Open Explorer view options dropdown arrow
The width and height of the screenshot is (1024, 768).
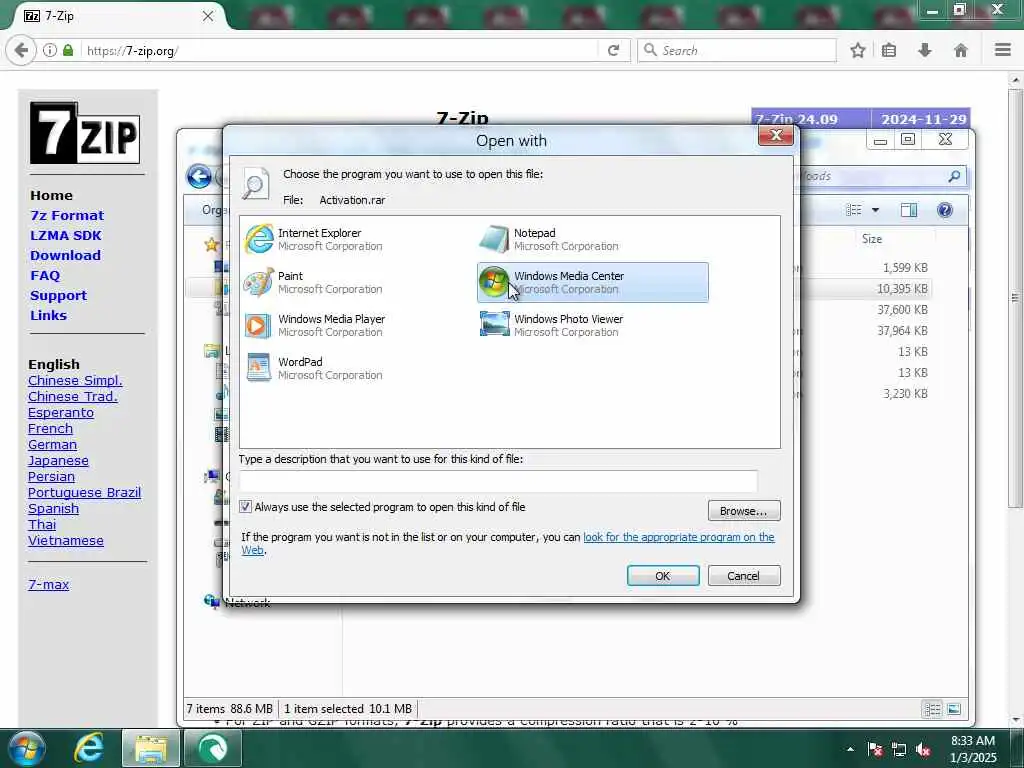[875, 210]
